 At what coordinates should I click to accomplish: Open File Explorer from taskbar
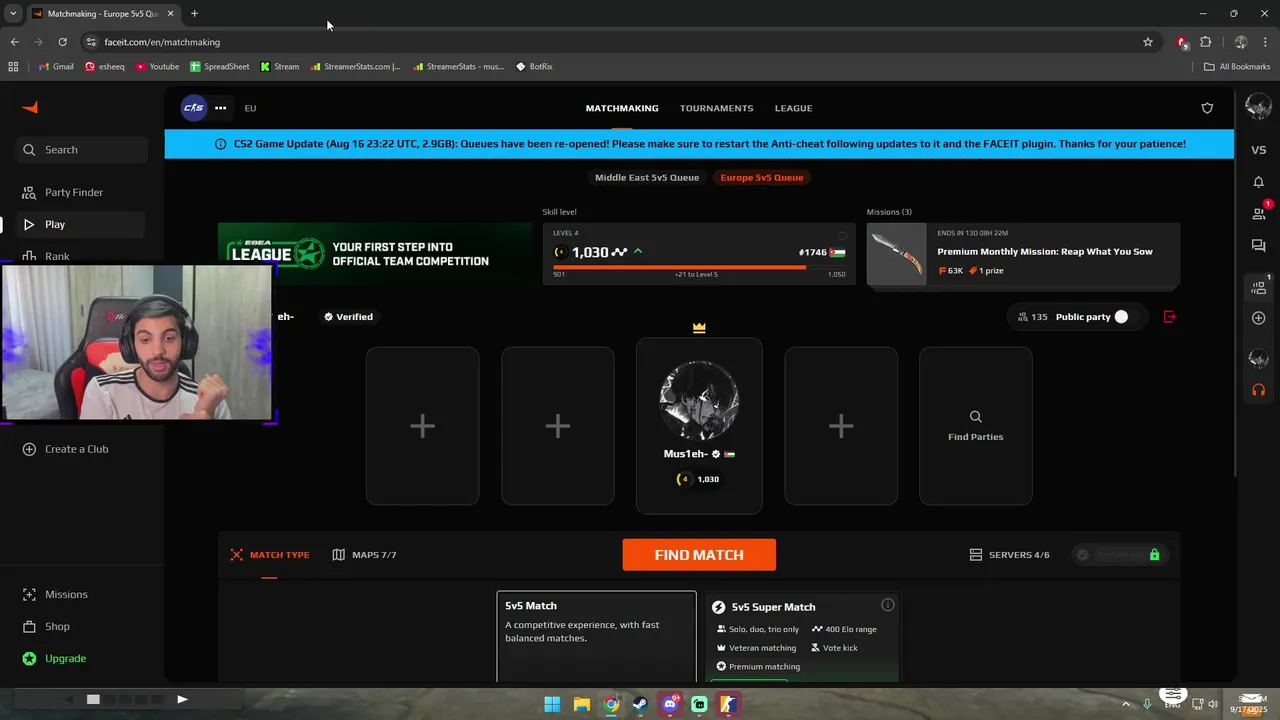coord(582,704)
